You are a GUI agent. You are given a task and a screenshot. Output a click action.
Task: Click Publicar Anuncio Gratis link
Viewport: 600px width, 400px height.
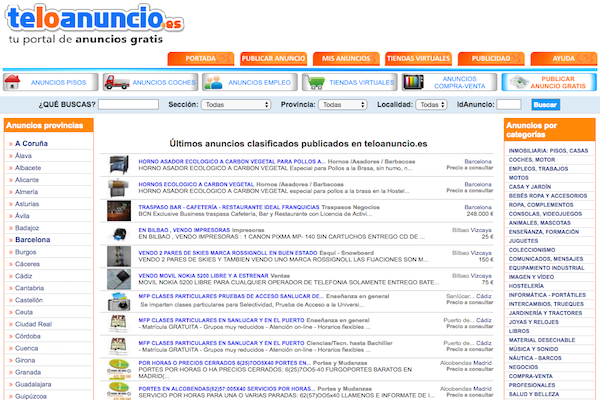pos(558,82)
